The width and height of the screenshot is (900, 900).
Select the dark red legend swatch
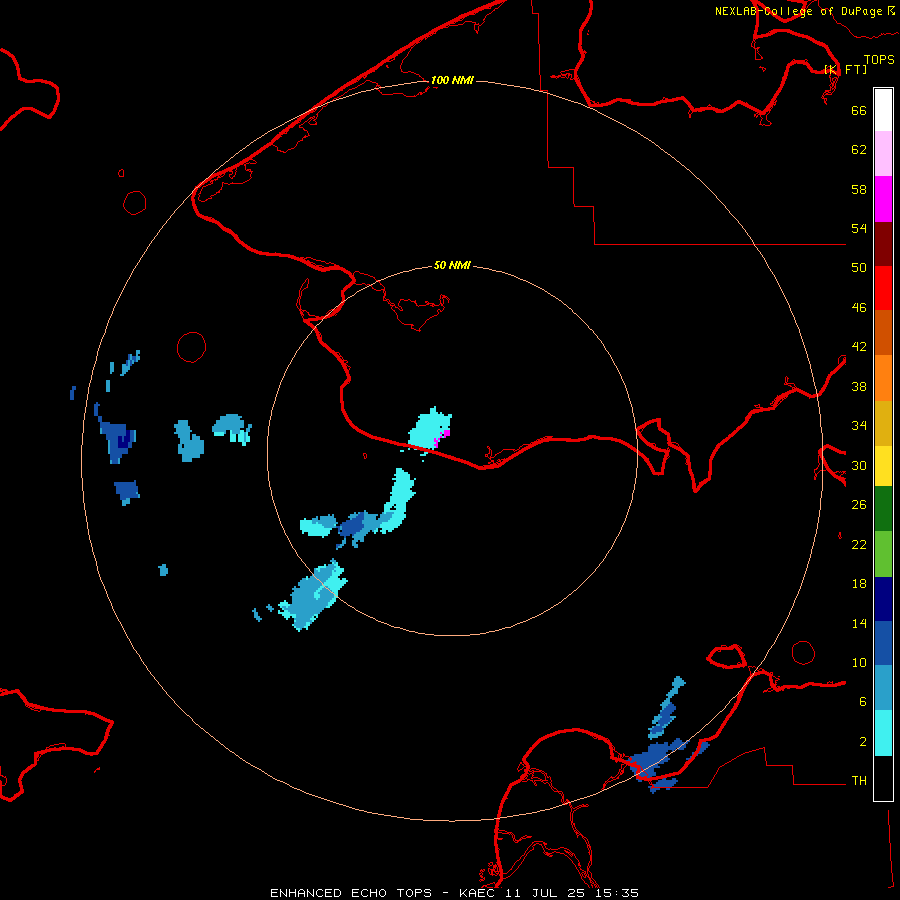click(883, 244)
